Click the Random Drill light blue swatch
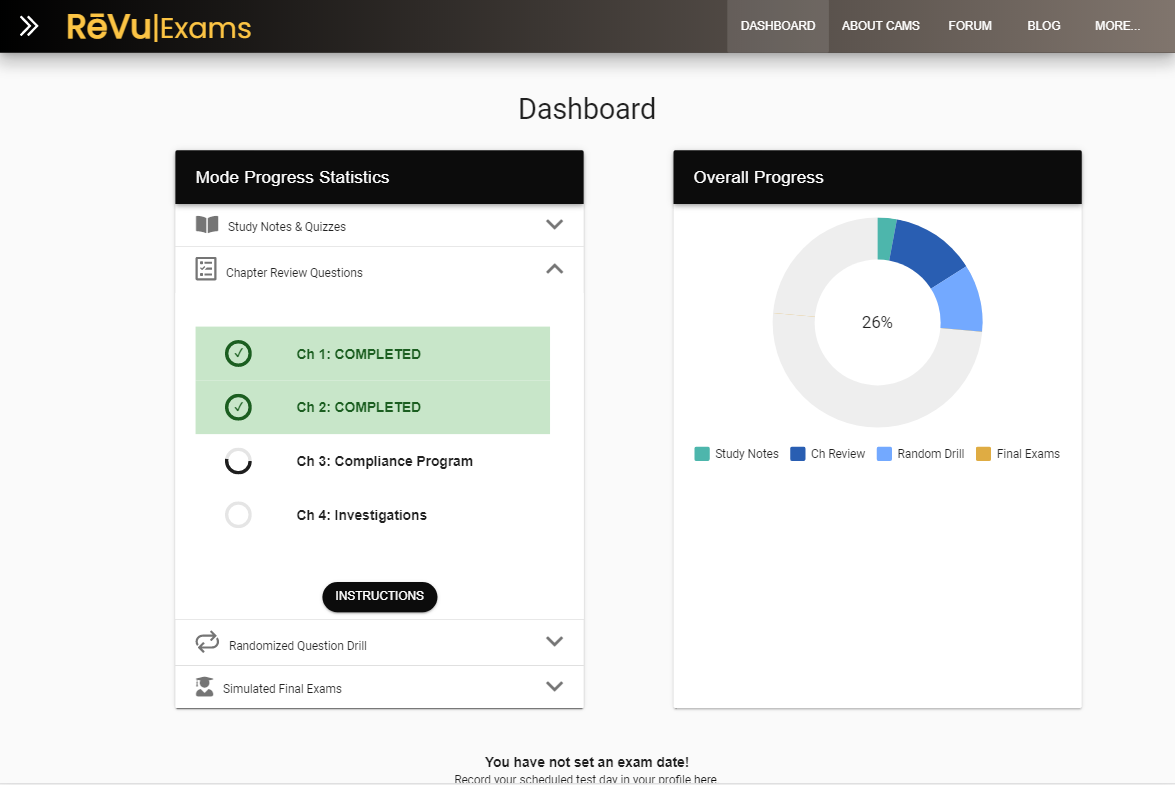Image resolution: width=1175 pixels, height=785 pixels. click(884, 454)
